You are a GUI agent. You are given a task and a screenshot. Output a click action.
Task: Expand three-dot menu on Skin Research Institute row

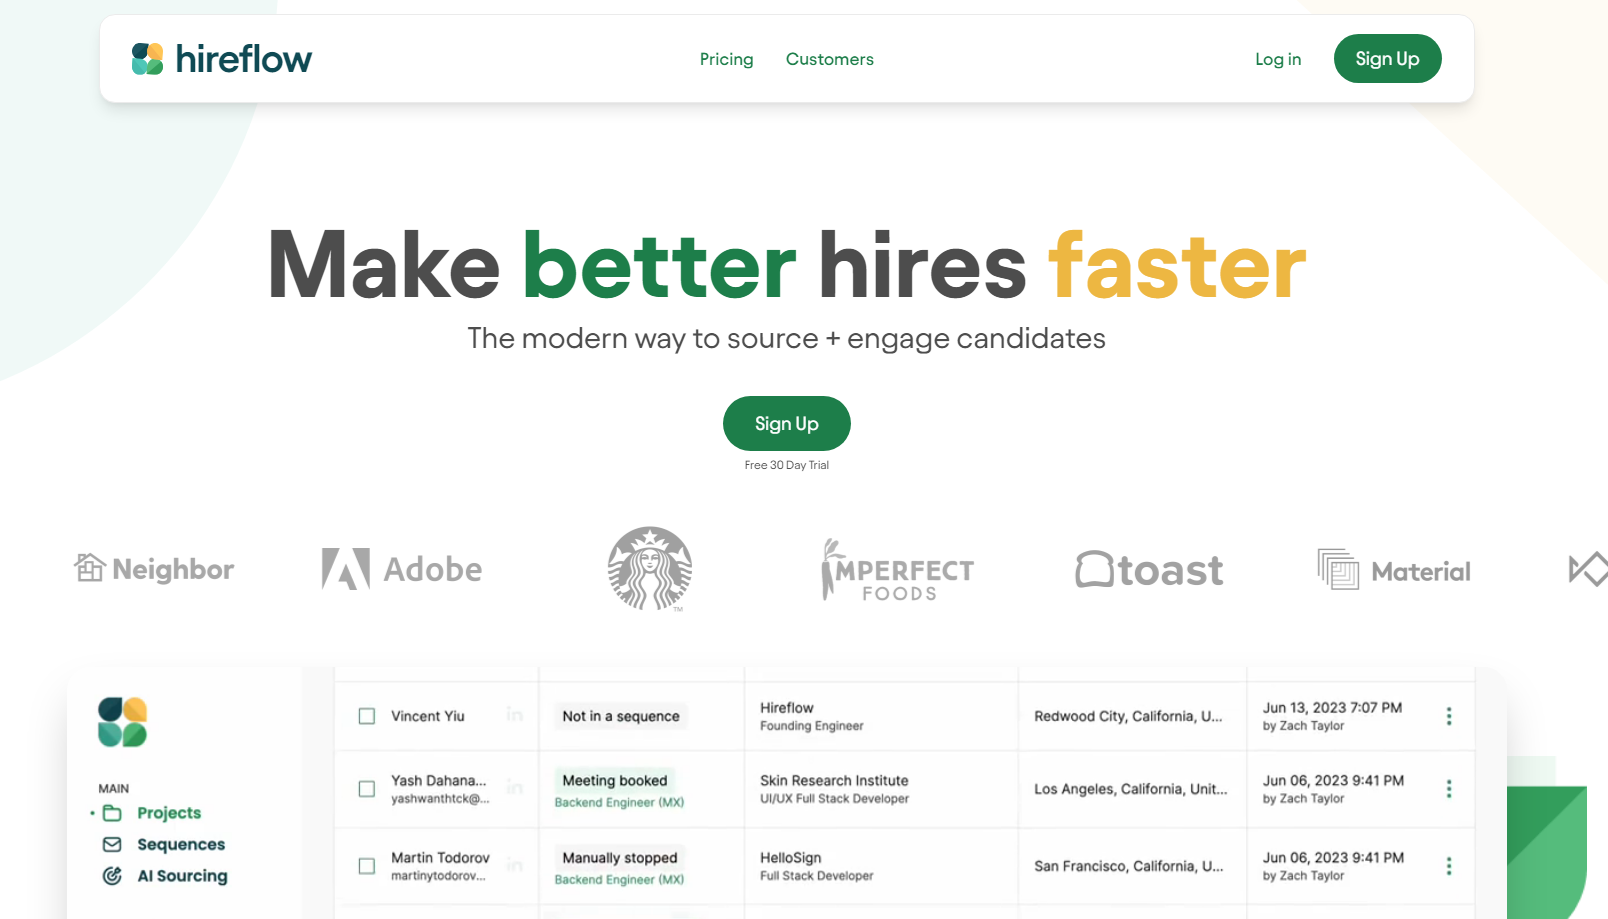pyautogui.click(x=1448, y=789)
